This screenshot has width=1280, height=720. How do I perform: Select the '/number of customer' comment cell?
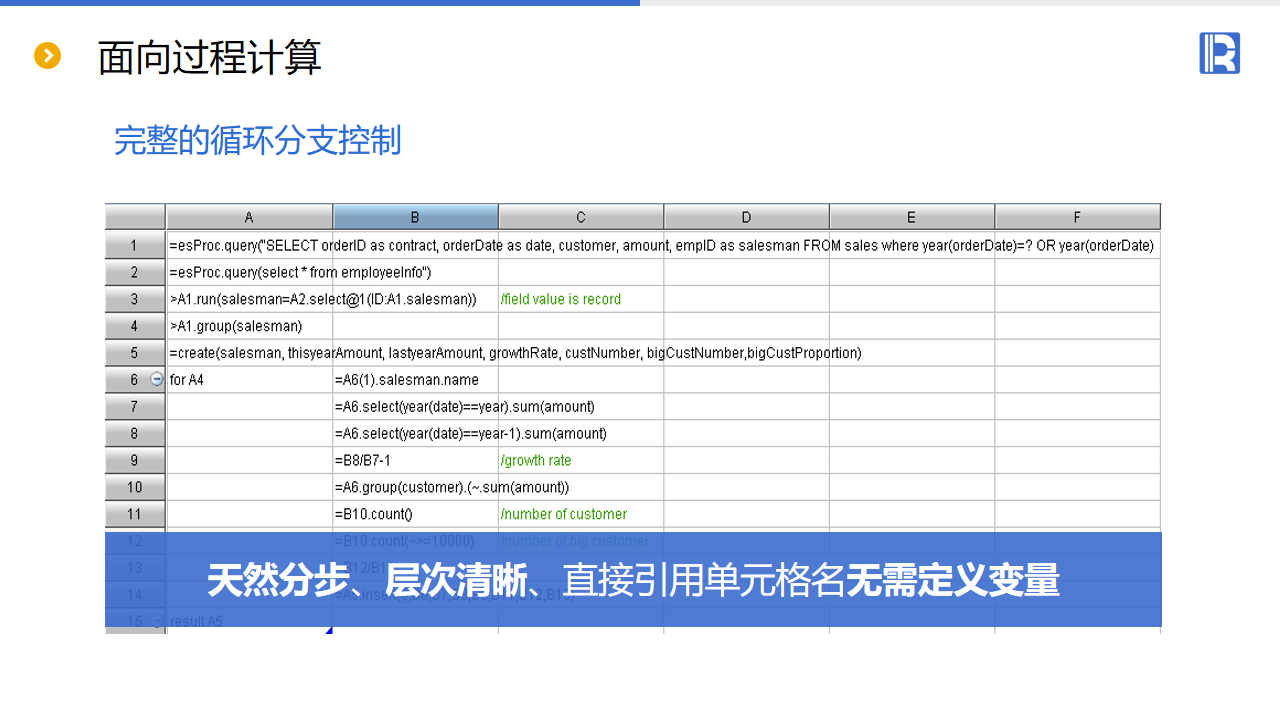click(x=580, y=515)
